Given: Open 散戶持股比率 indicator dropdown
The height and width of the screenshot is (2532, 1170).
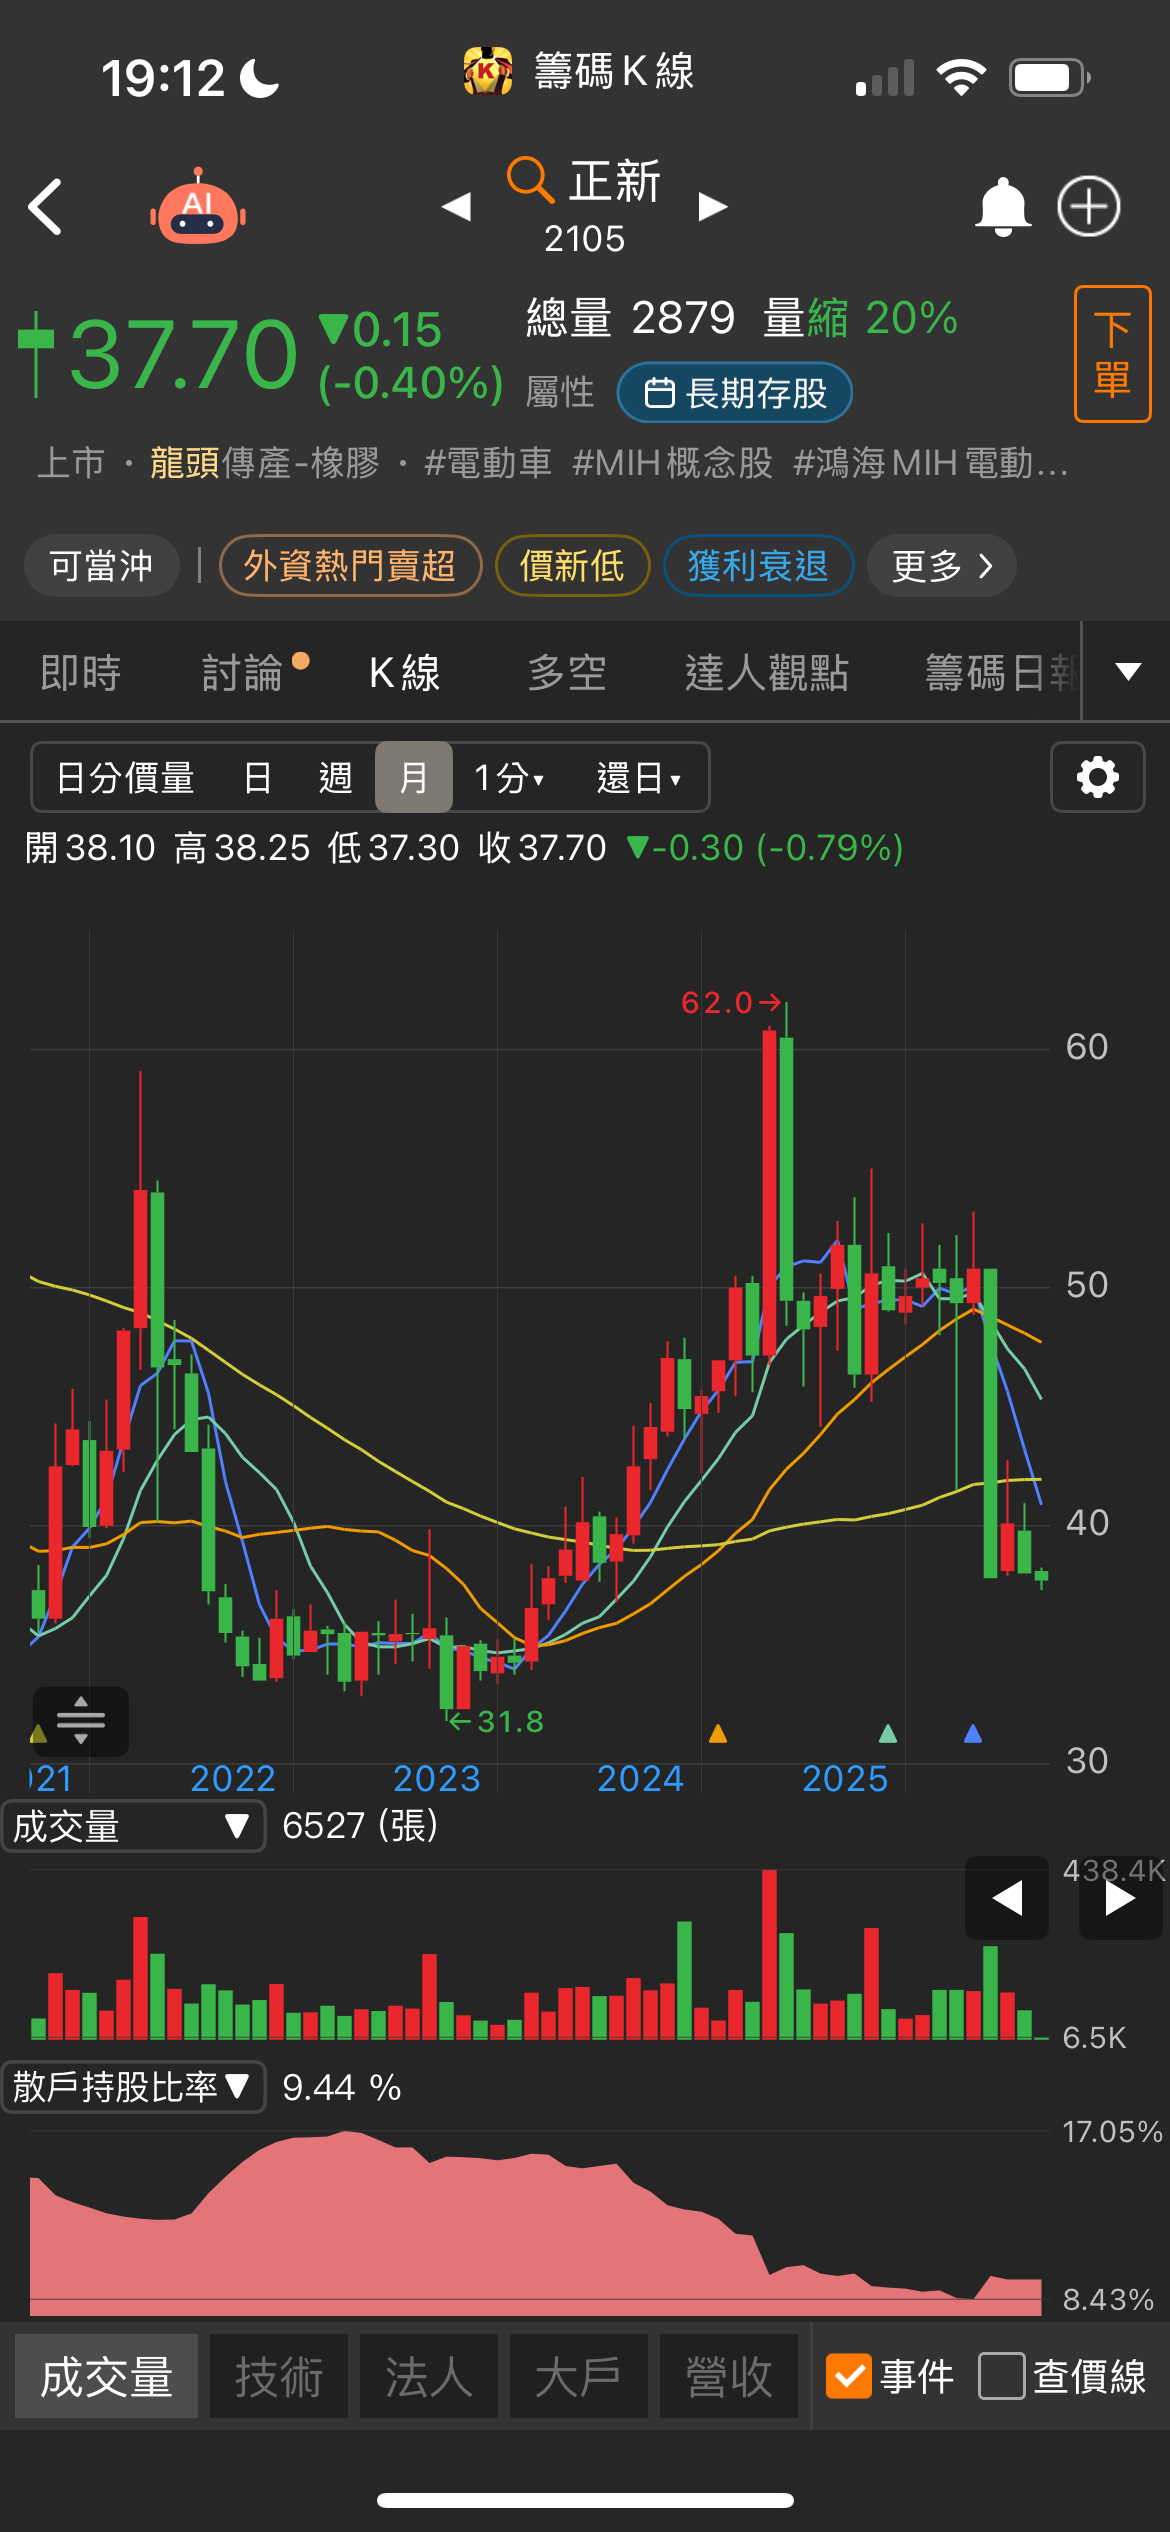Looking at the screenshot, I should (x=133, y=2087).
